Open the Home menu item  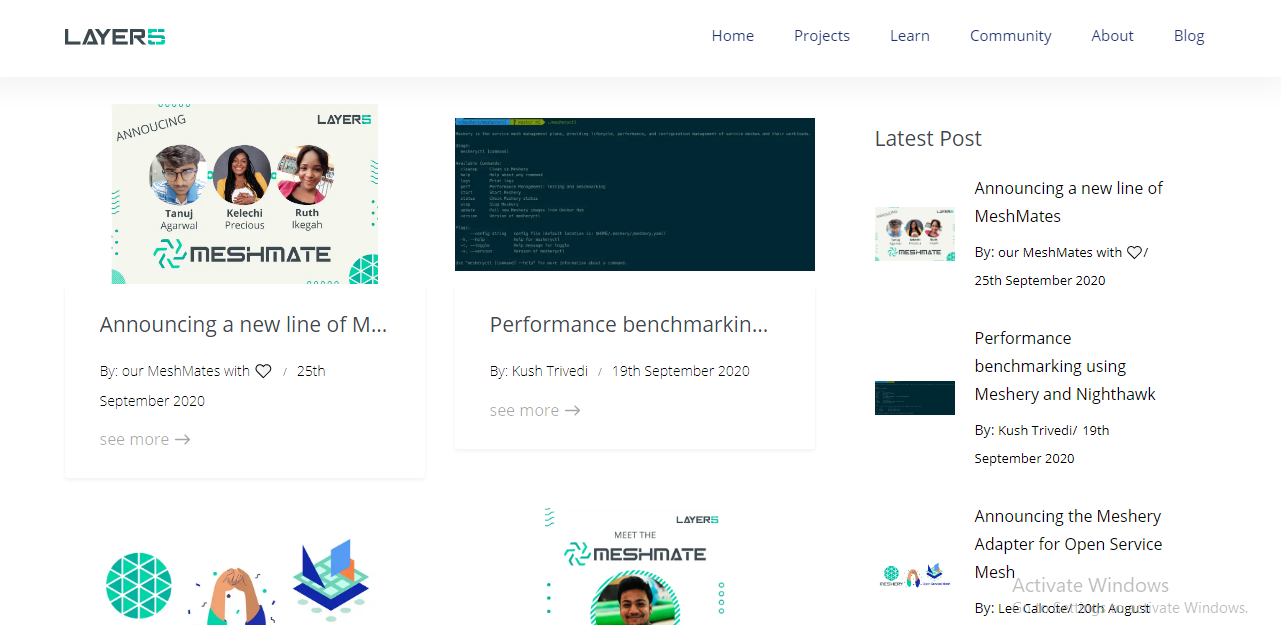coord(733,36)
